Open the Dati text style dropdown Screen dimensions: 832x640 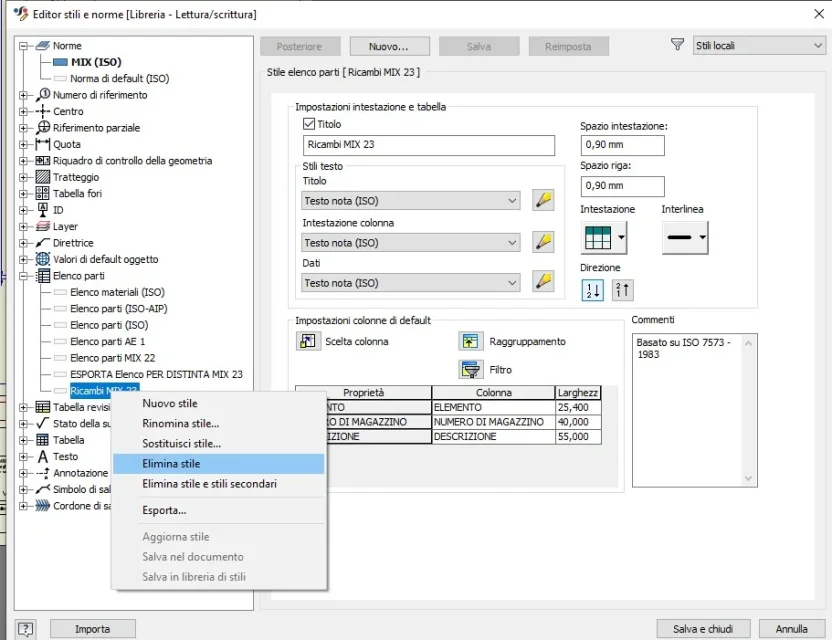coord(410,283)
